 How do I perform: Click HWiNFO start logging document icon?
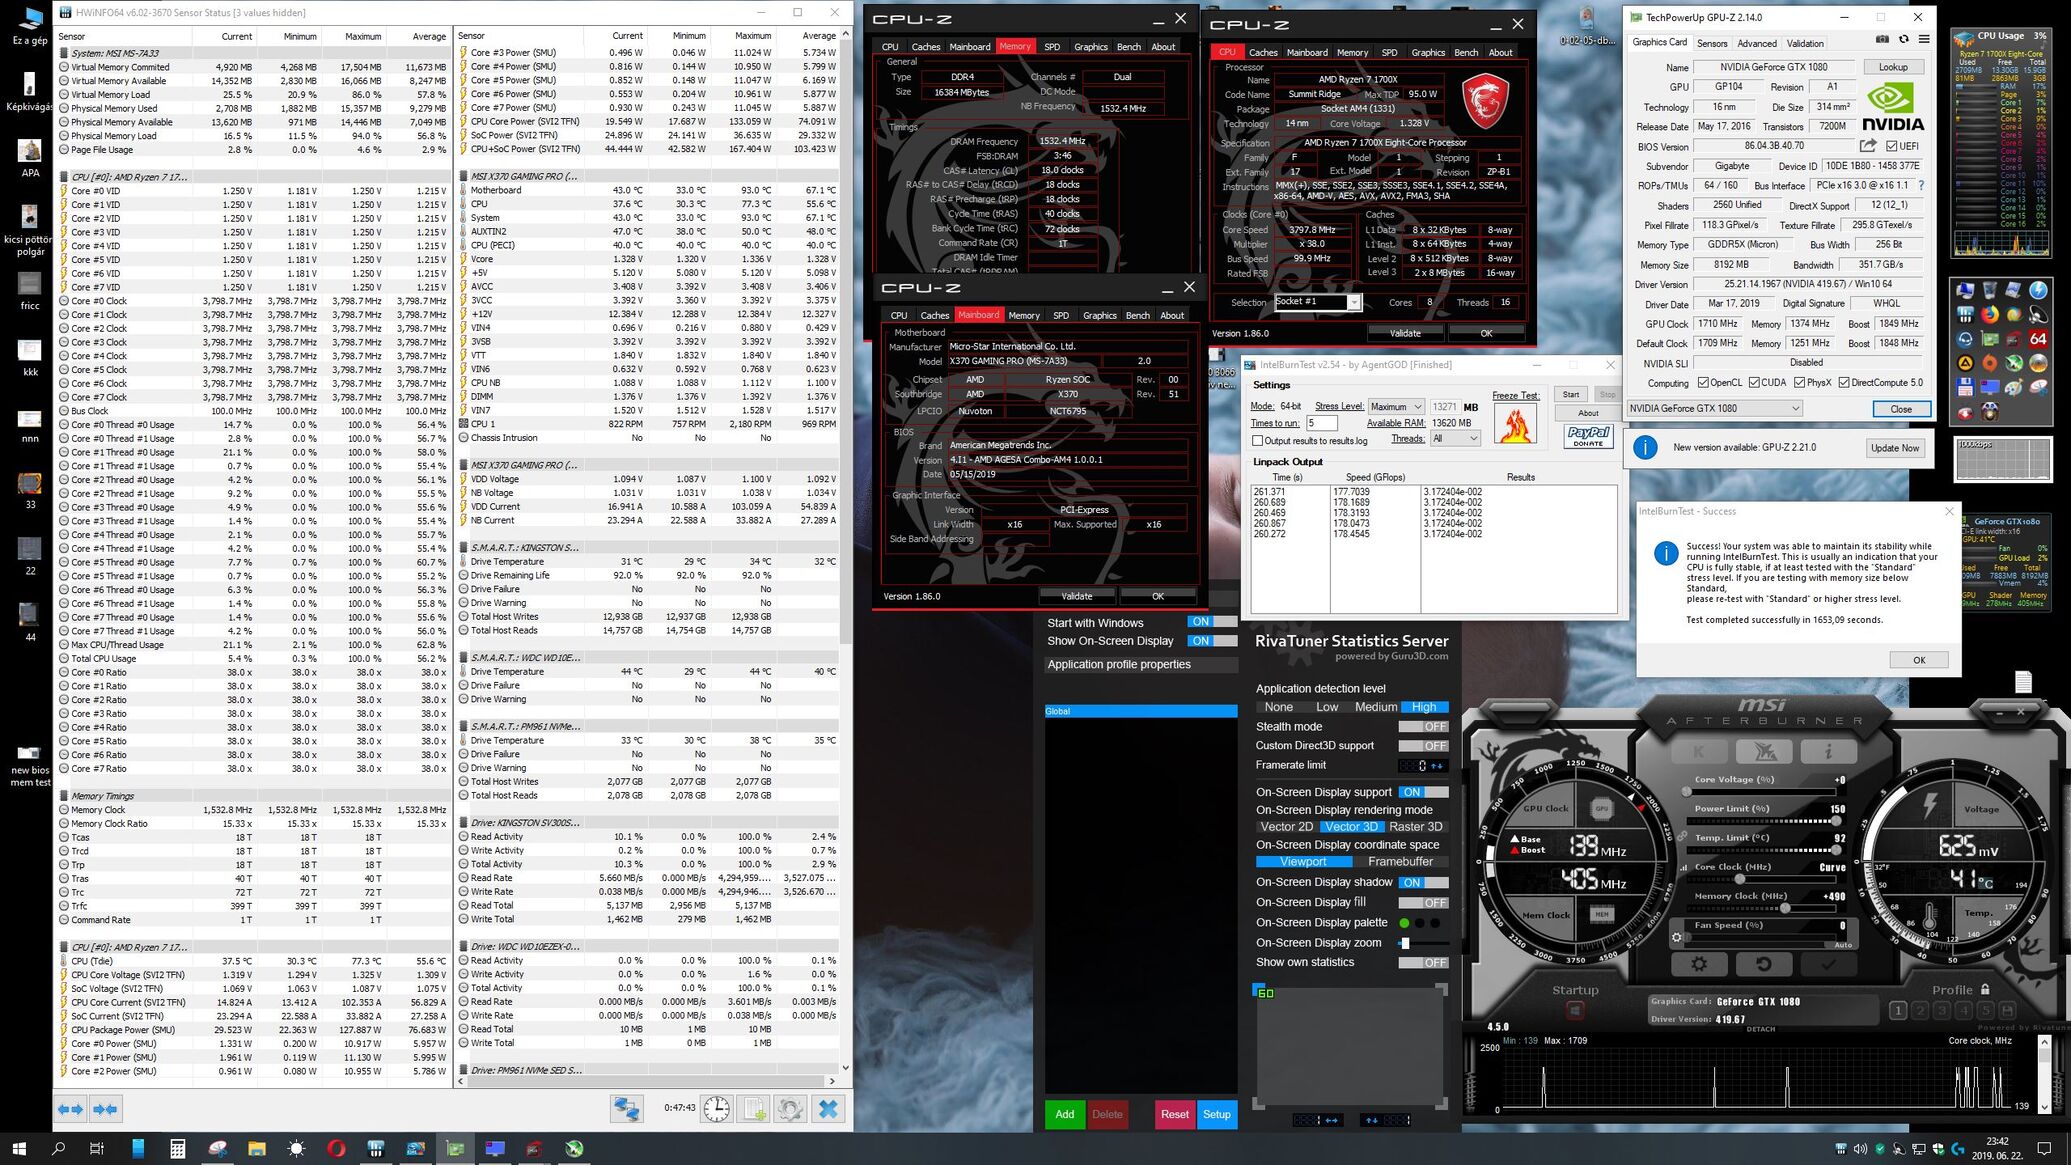[x=754, y=1108]
